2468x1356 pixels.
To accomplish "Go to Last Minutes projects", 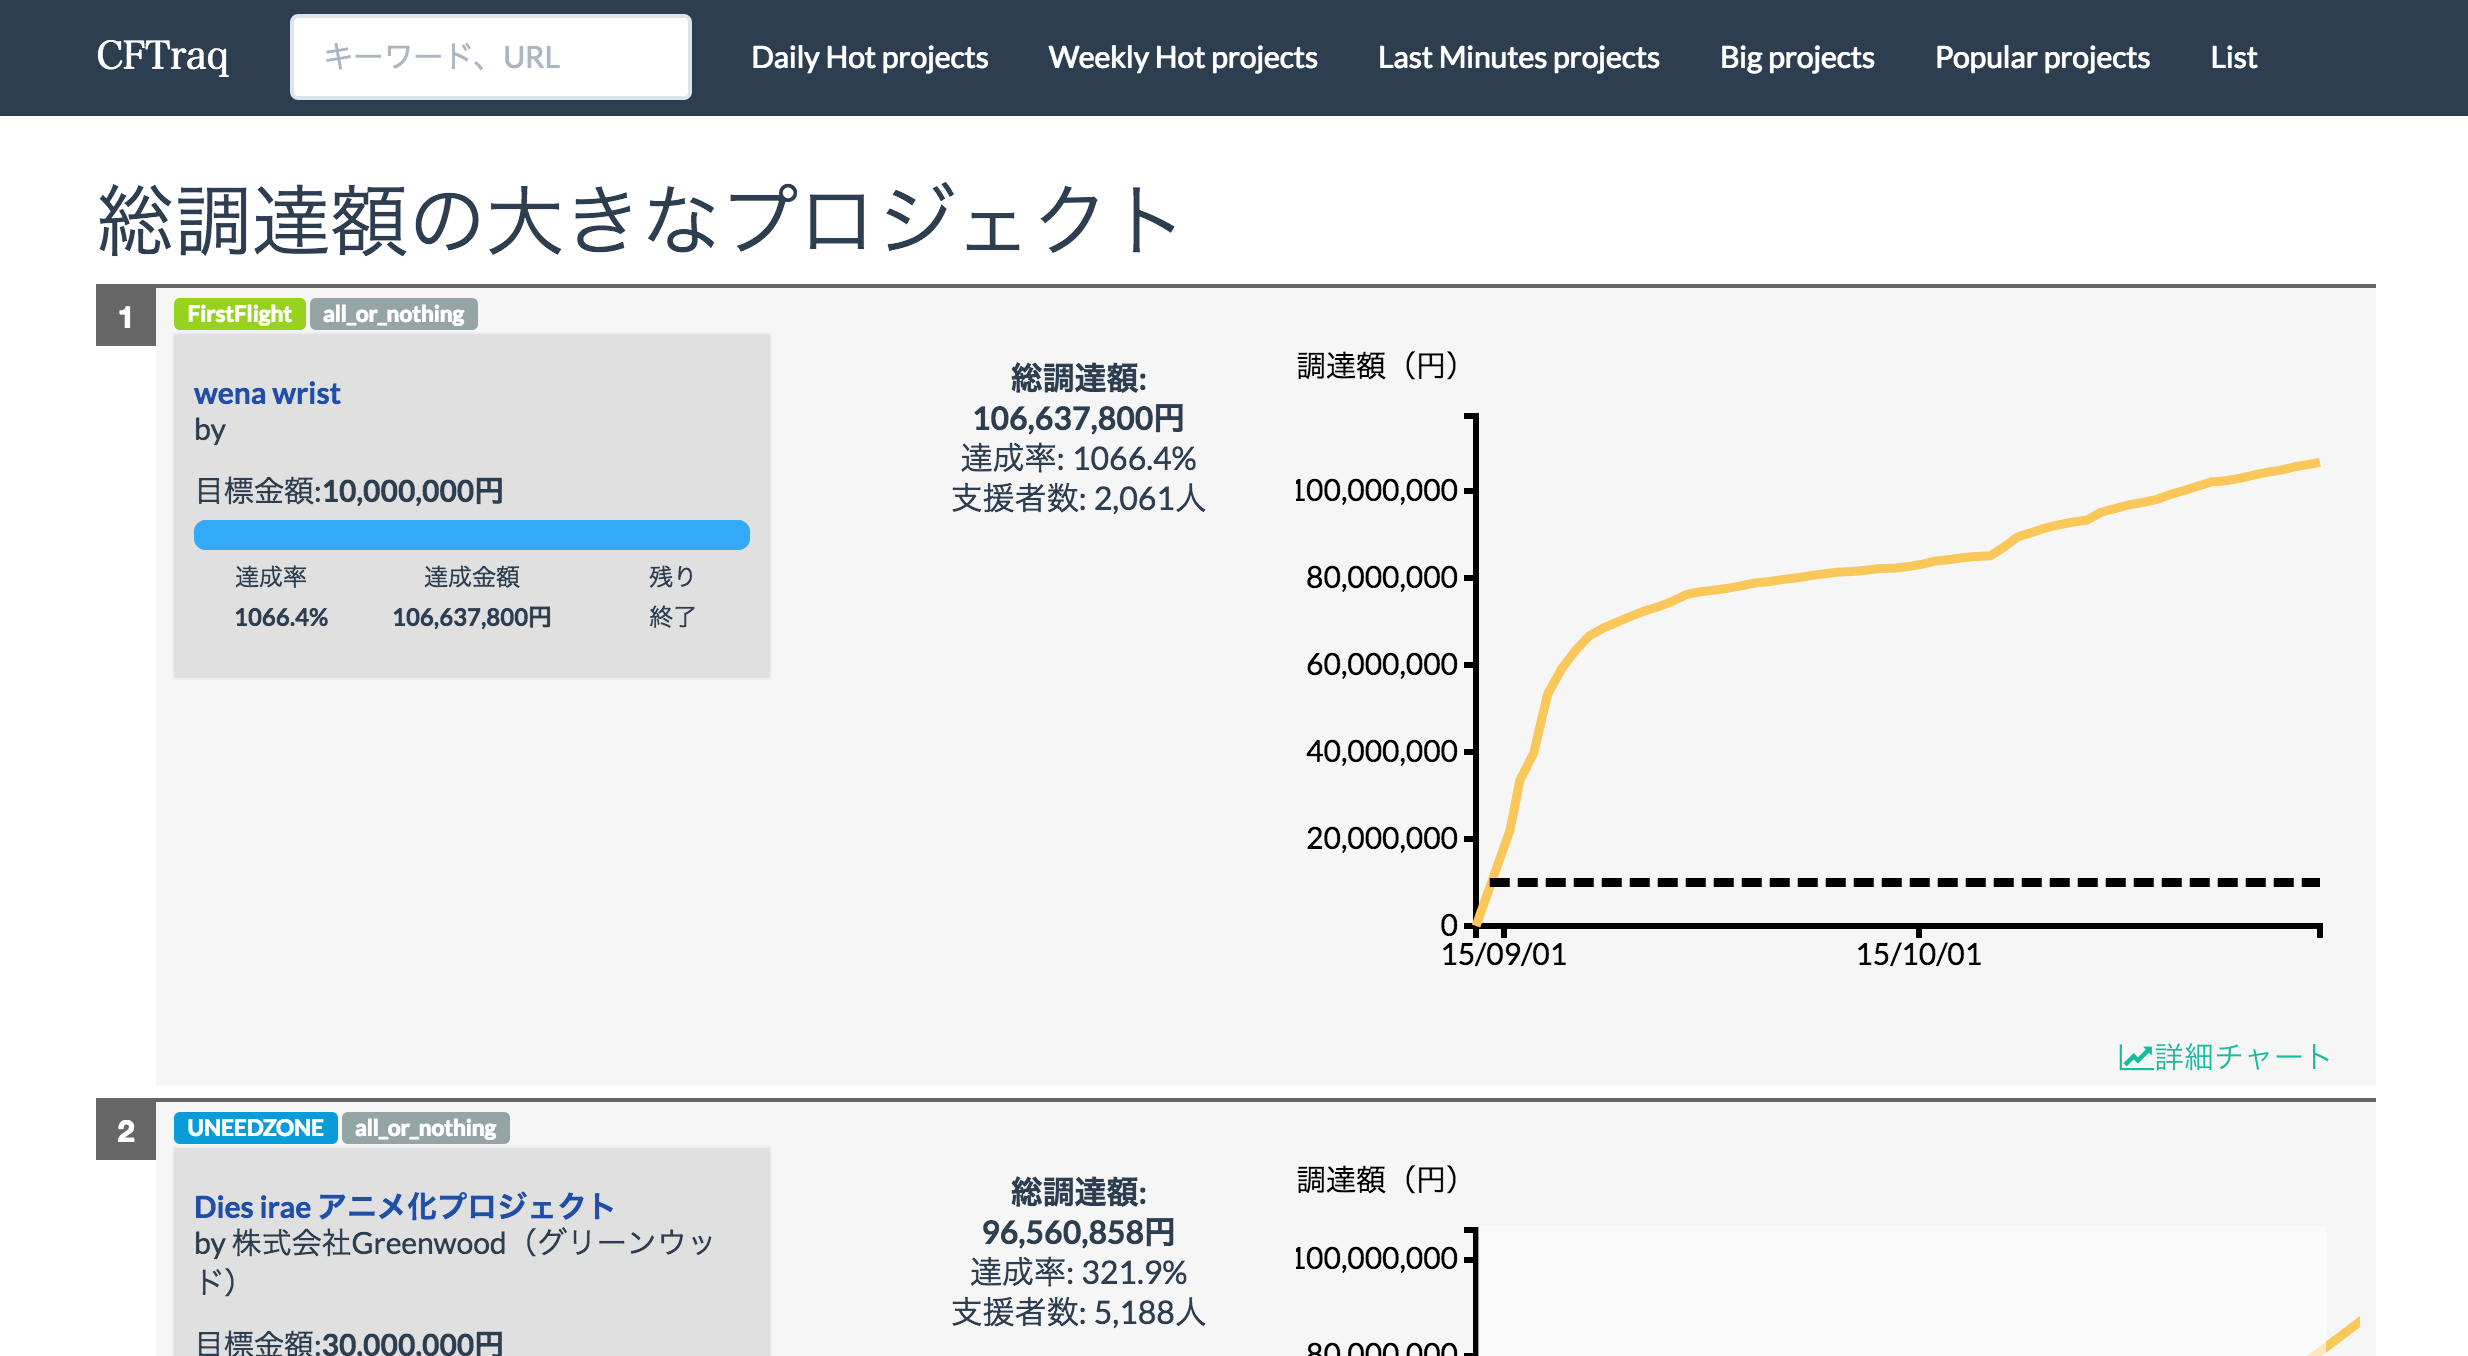I will click(x=1518, y=58).
